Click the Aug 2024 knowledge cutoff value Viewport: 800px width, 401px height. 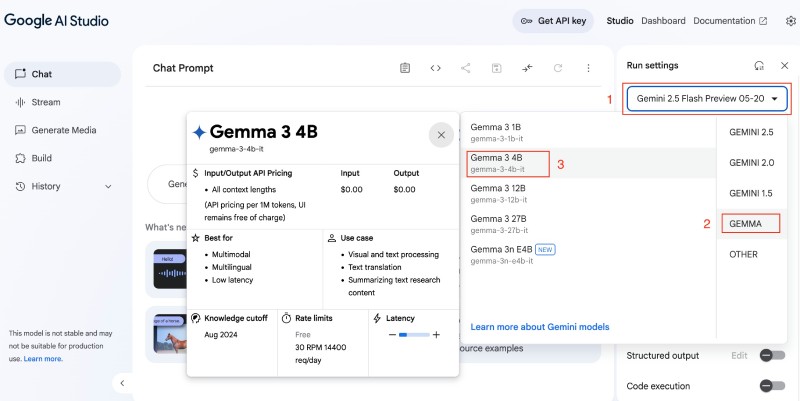pos(220,335)
